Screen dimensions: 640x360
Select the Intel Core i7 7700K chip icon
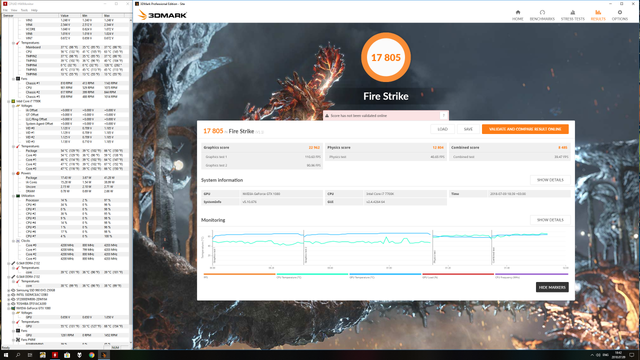(13, 101)
